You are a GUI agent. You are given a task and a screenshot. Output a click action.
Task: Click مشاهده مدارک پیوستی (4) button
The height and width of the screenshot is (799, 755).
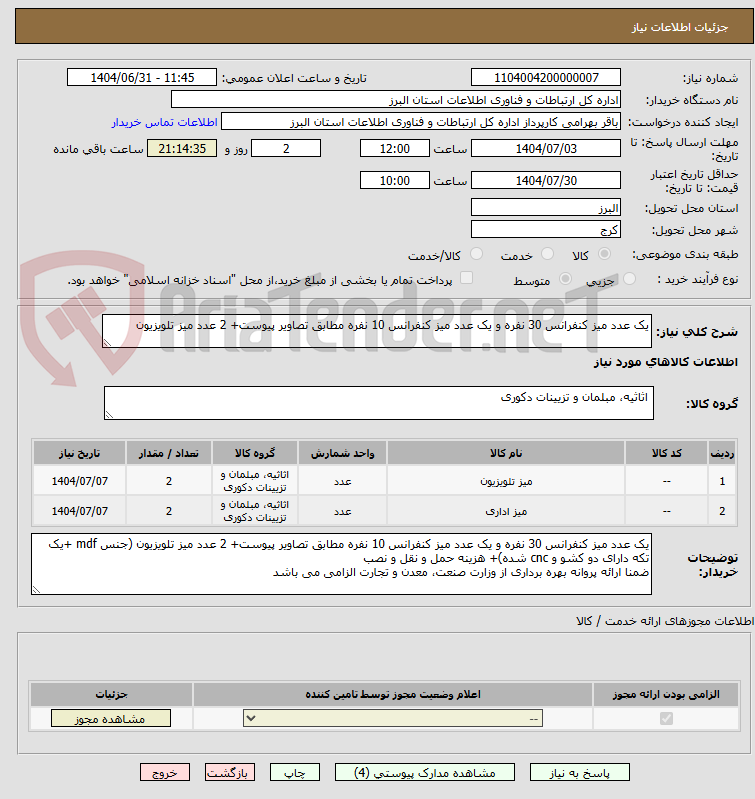425,773
